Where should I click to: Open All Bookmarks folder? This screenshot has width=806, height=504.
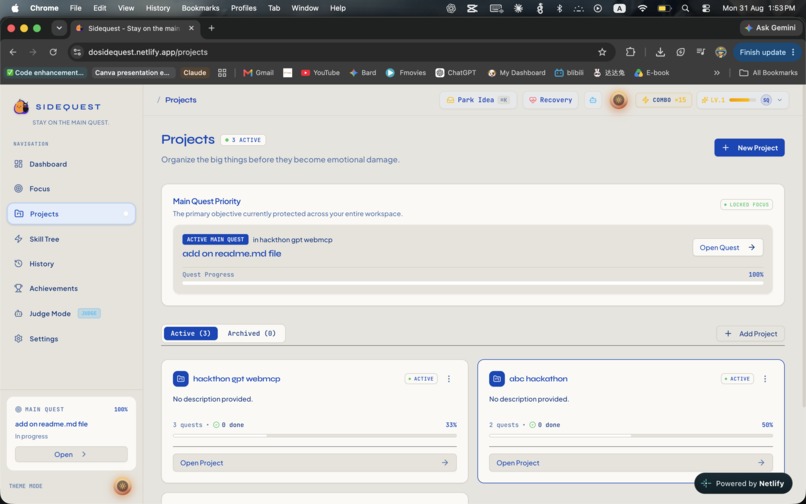coord(768,73)
